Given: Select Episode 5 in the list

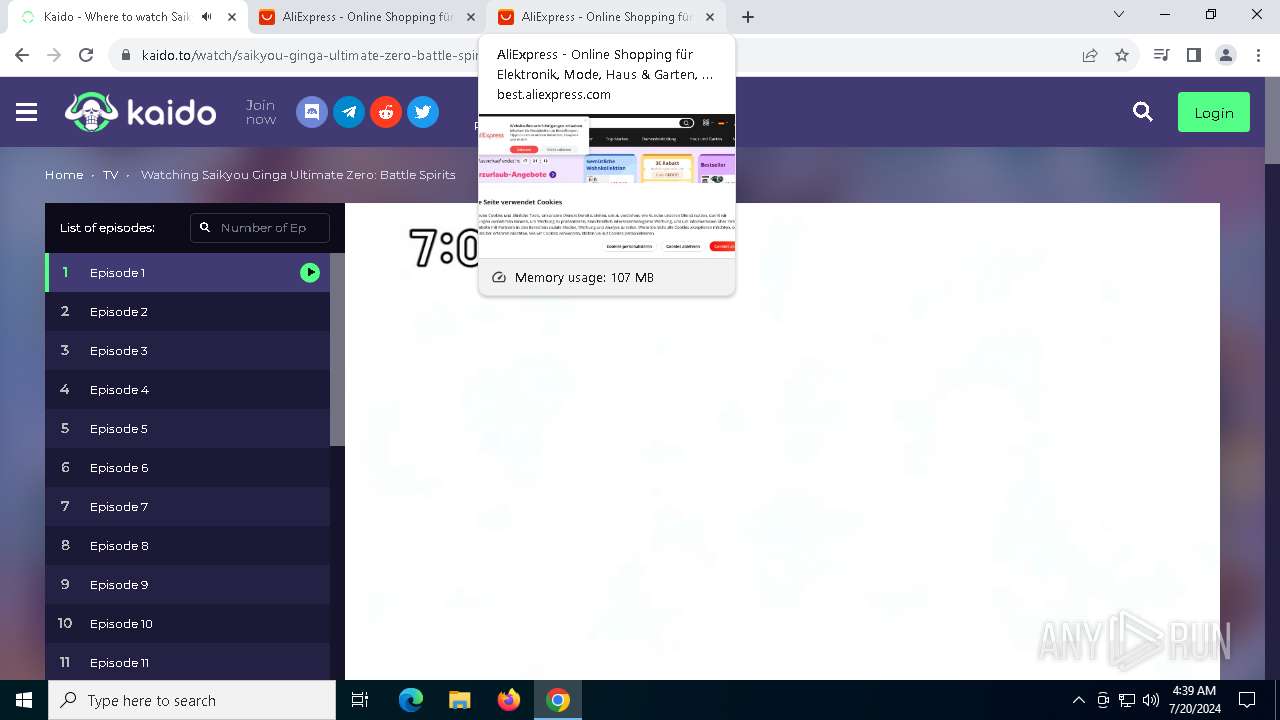Looking at the screenshot, I should point(187,428).
